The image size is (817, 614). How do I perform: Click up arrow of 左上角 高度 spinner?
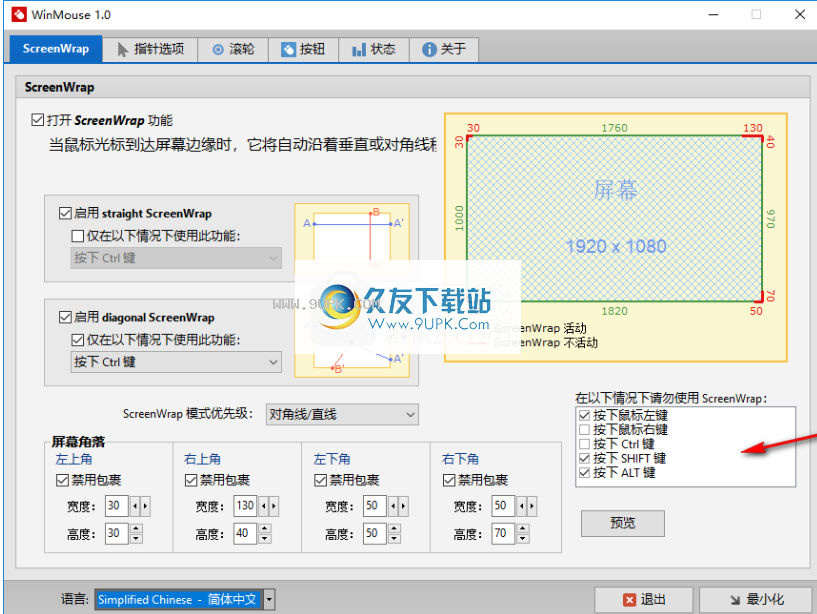[x=136, y=529]
